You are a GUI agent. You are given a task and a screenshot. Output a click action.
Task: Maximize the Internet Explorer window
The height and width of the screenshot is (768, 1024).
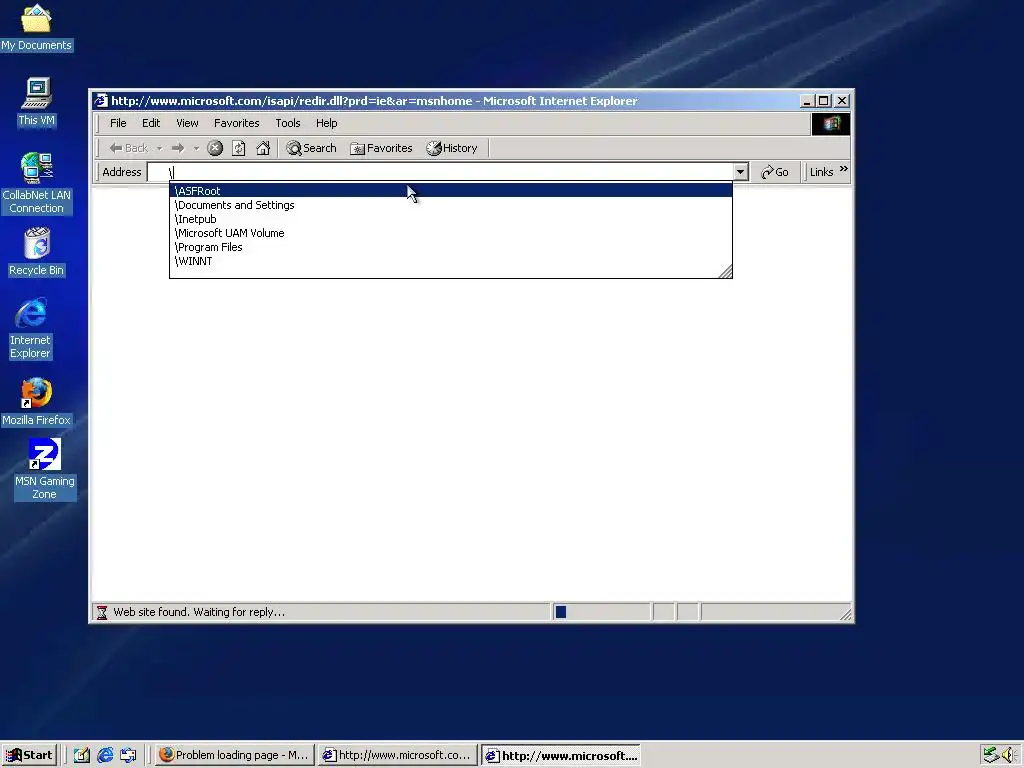[x=824, y=101]
